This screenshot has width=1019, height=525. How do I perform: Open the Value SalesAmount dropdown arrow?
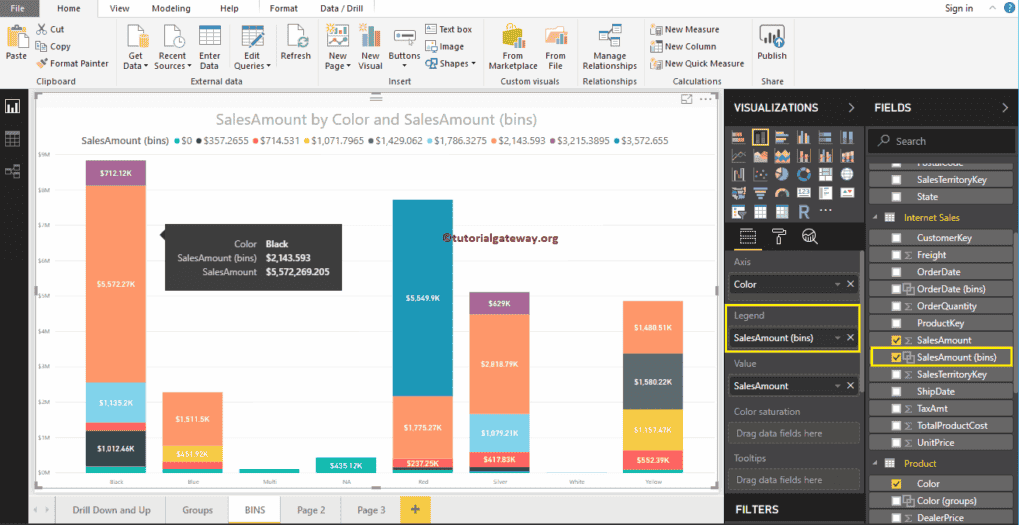[838, 386]
